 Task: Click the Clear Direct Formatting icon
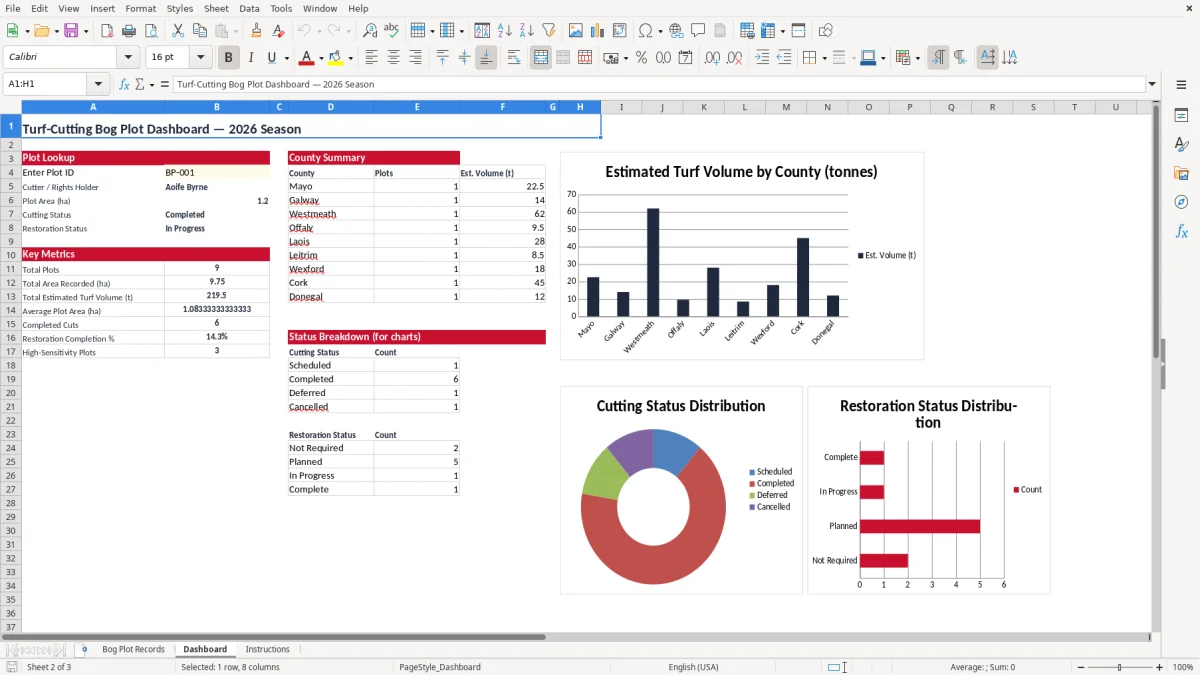(x=276, y=31)
